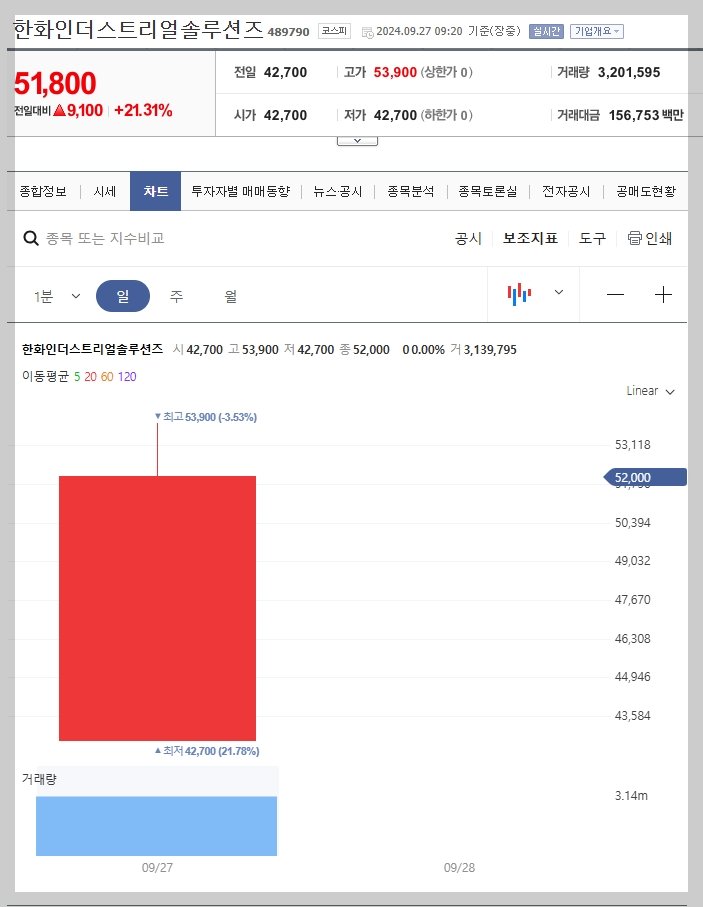The image size is (703, 907).
Task: Open the 종목분석 tab
Action: (410, 191)
